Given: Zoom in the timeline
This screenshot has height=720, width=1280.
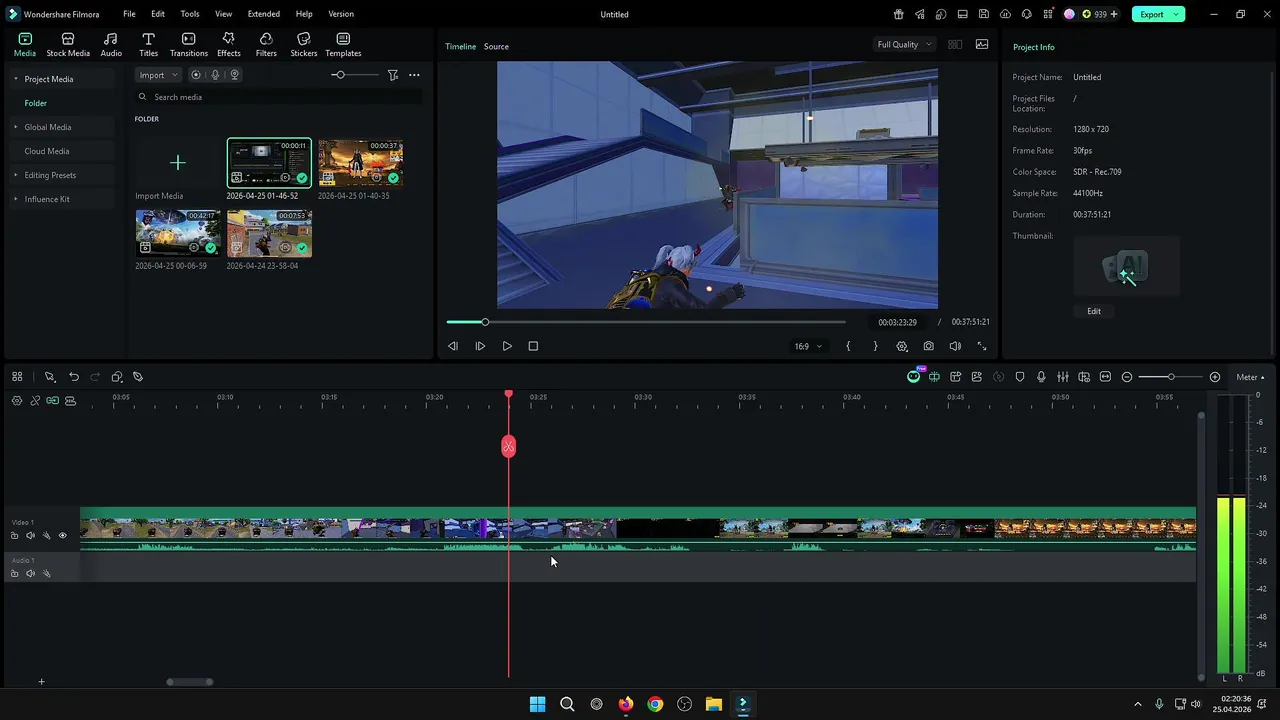Looking at the screenshot, I should pyautogui.click(x=1215, y=377).
